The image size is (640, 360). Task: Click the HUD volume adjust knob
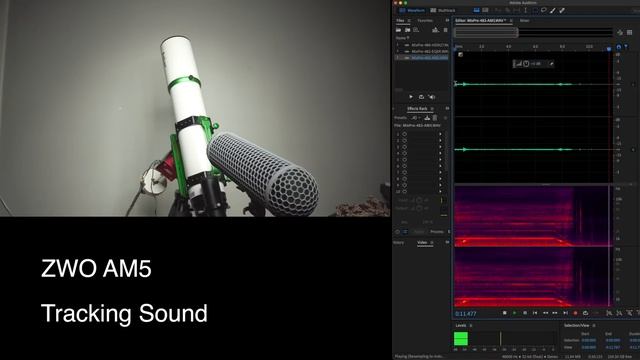point(526,64)
